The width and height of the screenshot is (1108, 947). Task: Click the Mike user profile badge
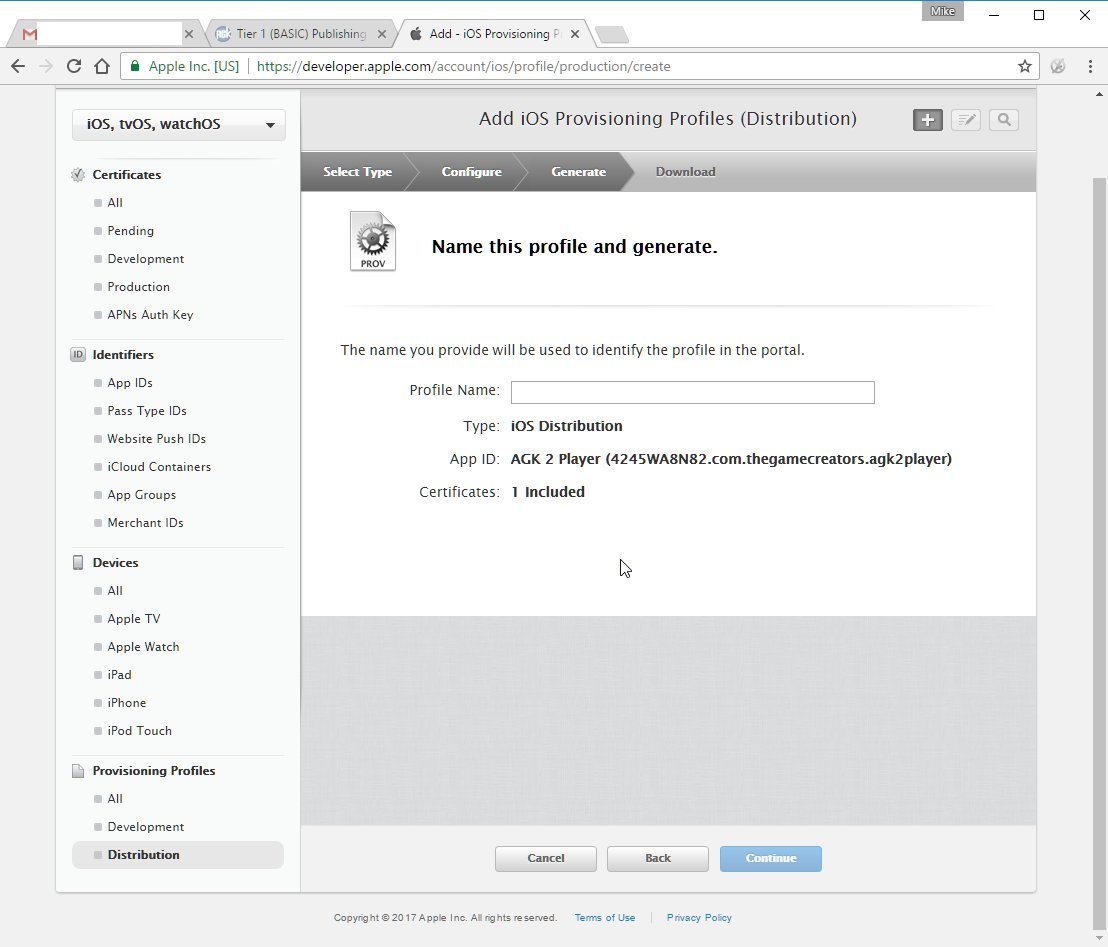[942, 11]
